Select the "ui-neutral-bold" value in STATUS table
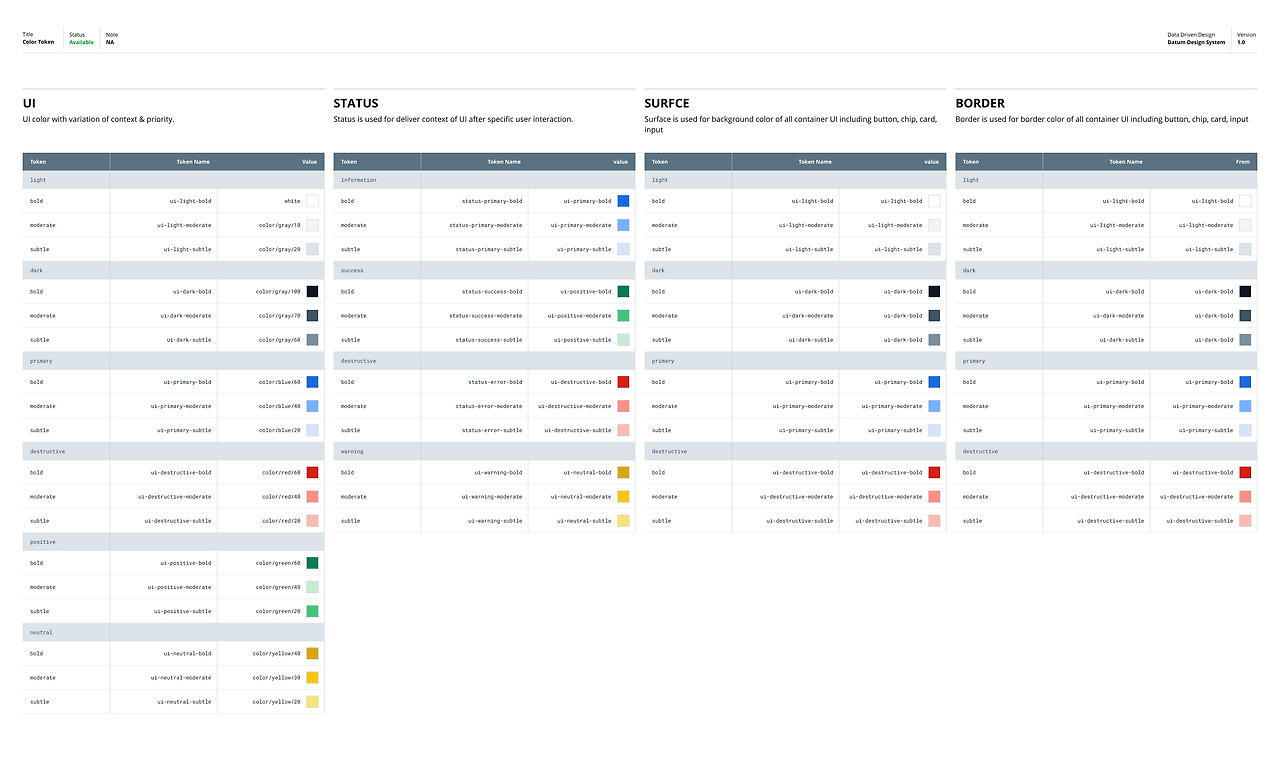Viewport: 1280px width, 759px height. (586, 472)
